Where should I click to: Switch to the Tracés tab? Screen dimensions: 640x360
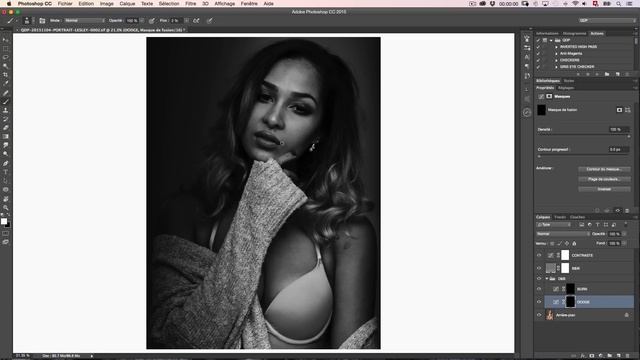tap(560, 217)
